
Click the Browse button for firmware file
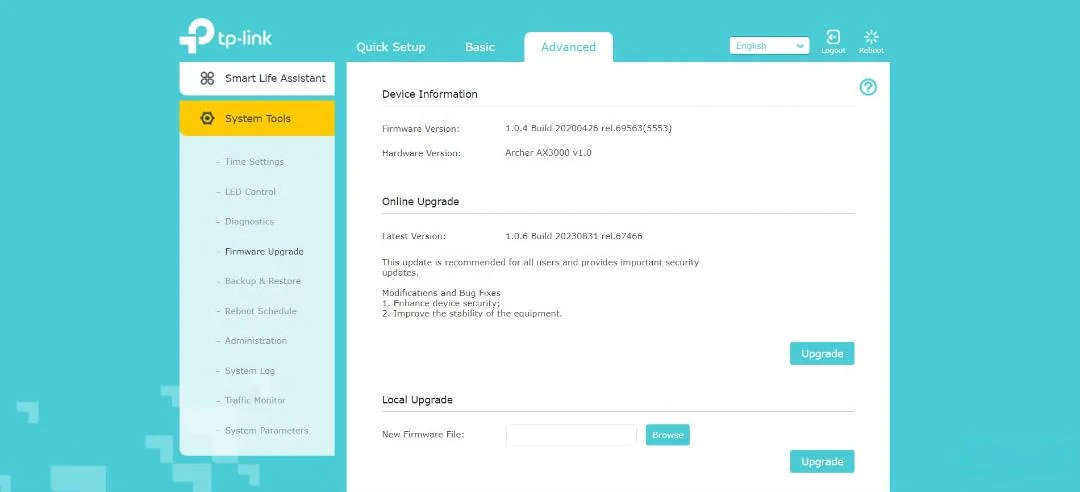tap(667, 435)
